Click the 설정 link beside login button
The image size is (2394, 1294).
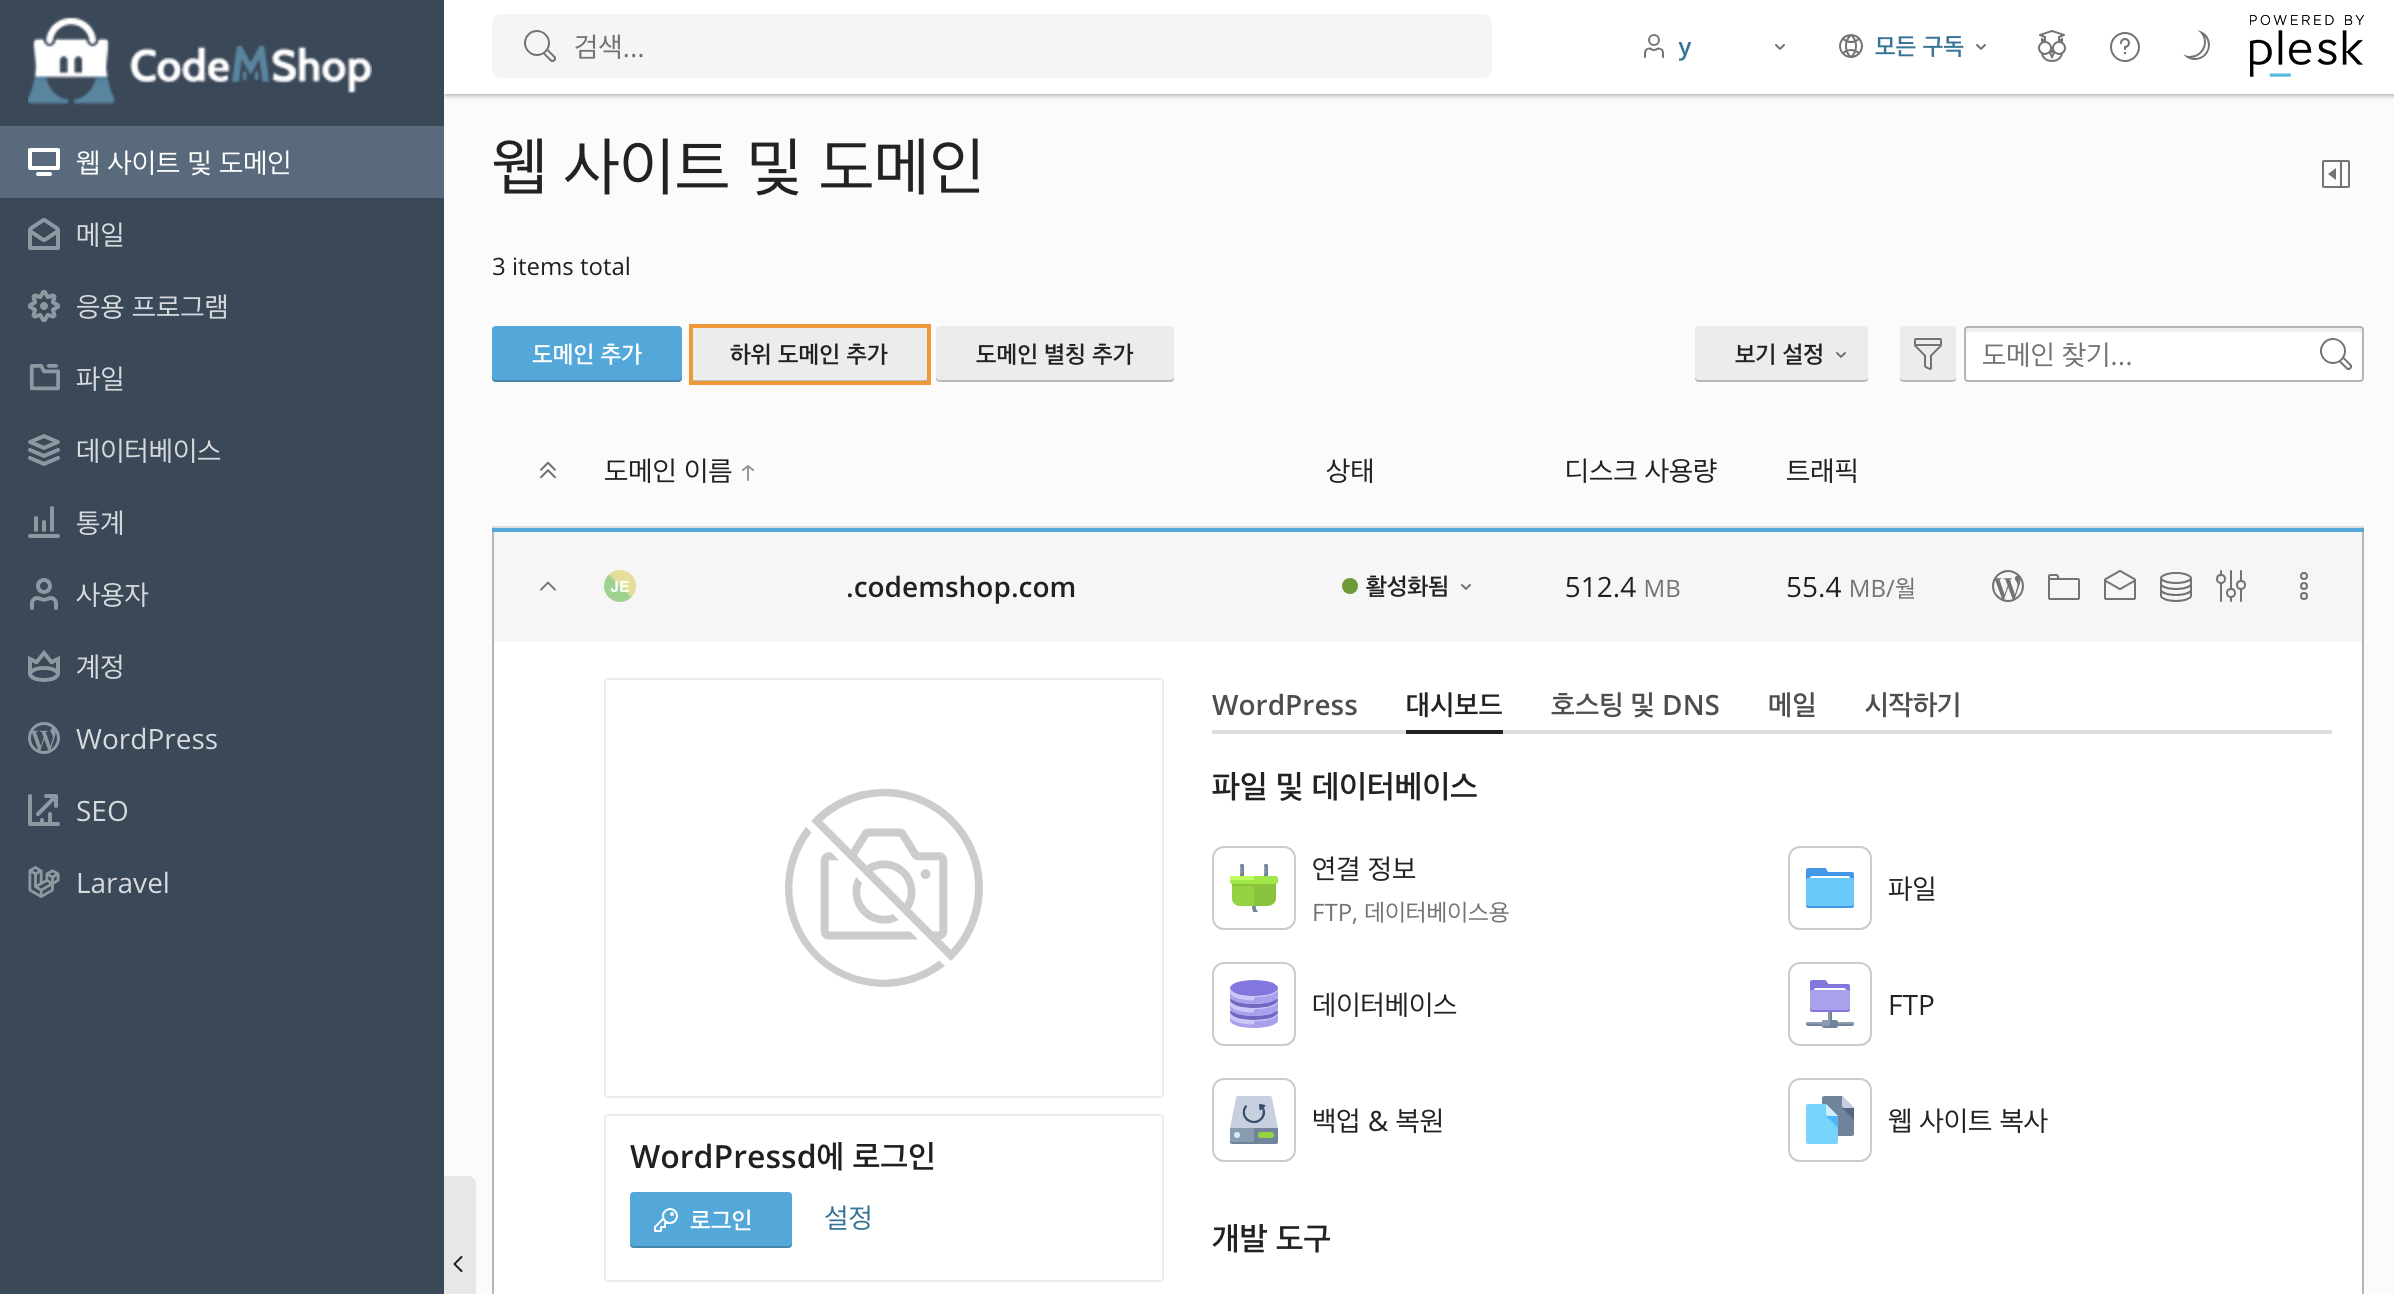[848, 1218]
